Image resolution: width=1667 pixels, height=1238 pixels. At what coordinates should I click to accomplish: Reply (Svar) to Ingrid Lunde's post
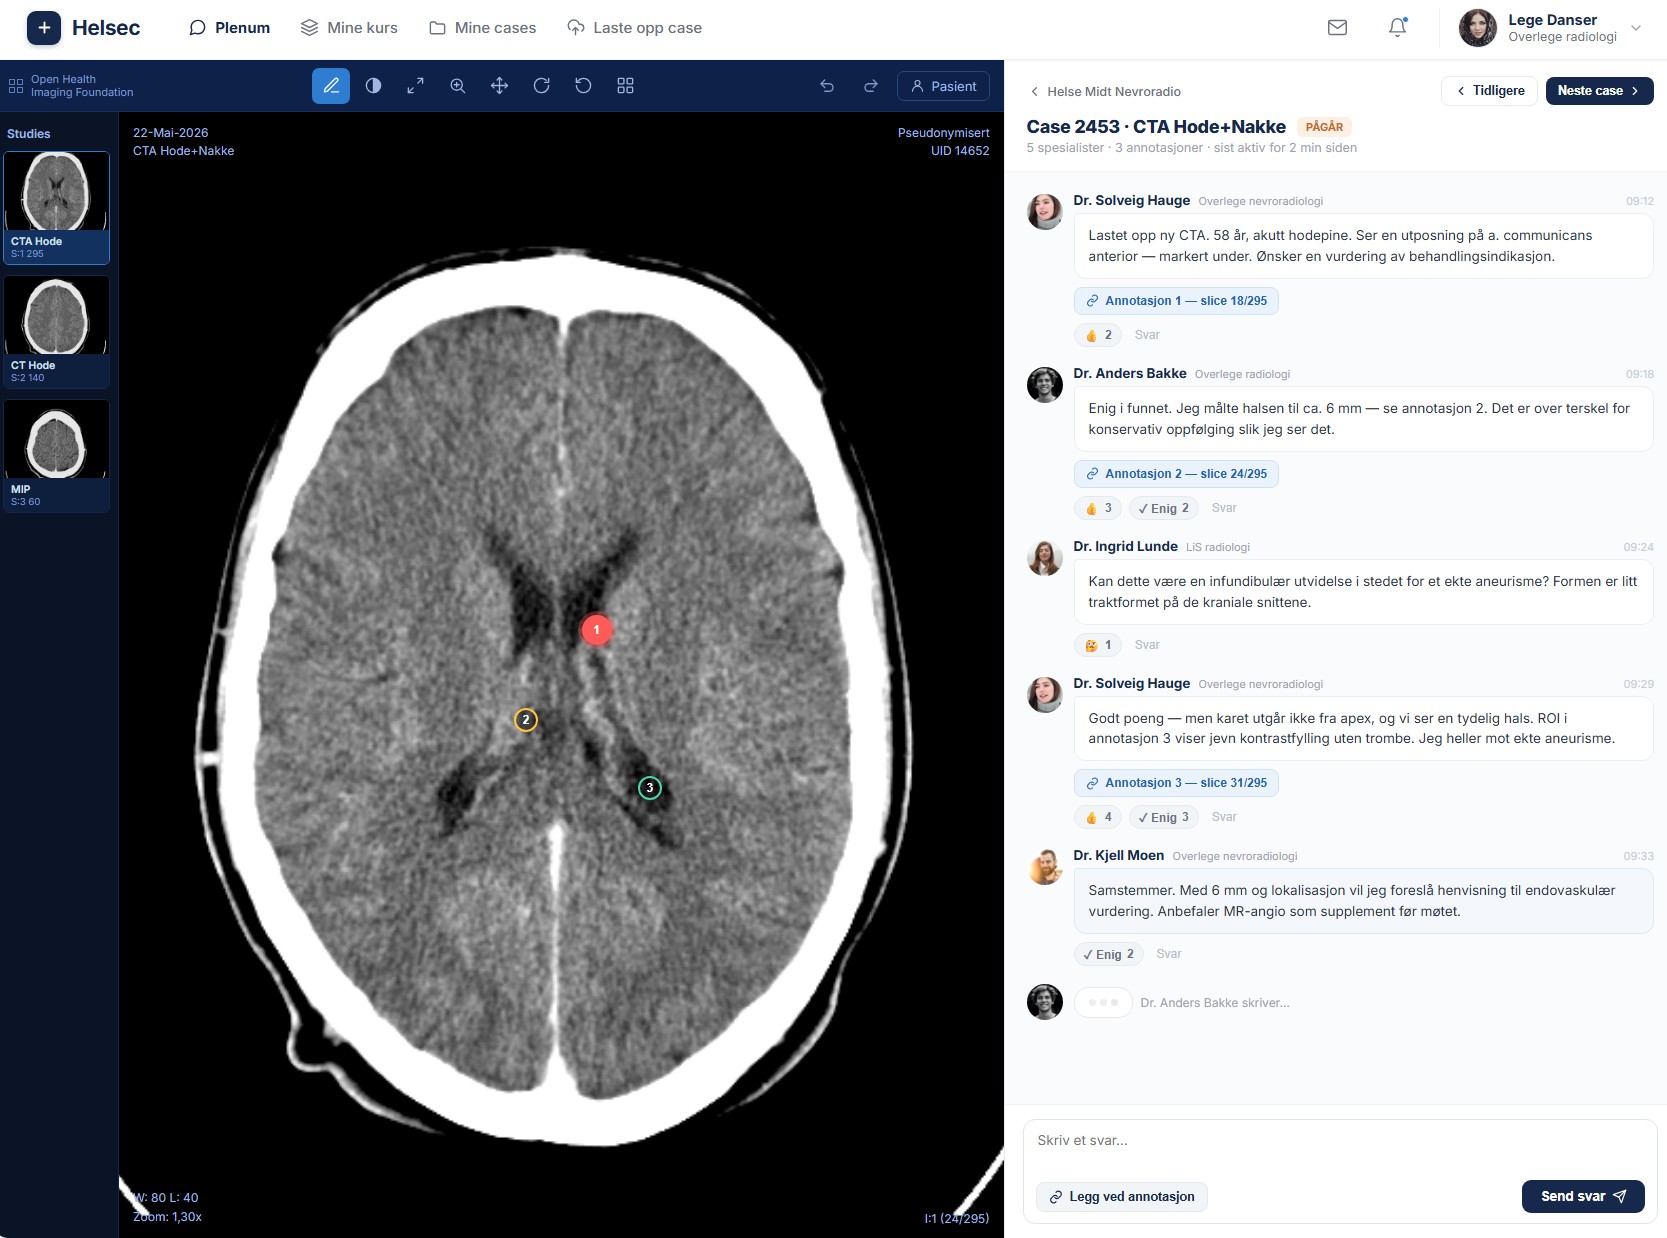[x=1147, y=645]
